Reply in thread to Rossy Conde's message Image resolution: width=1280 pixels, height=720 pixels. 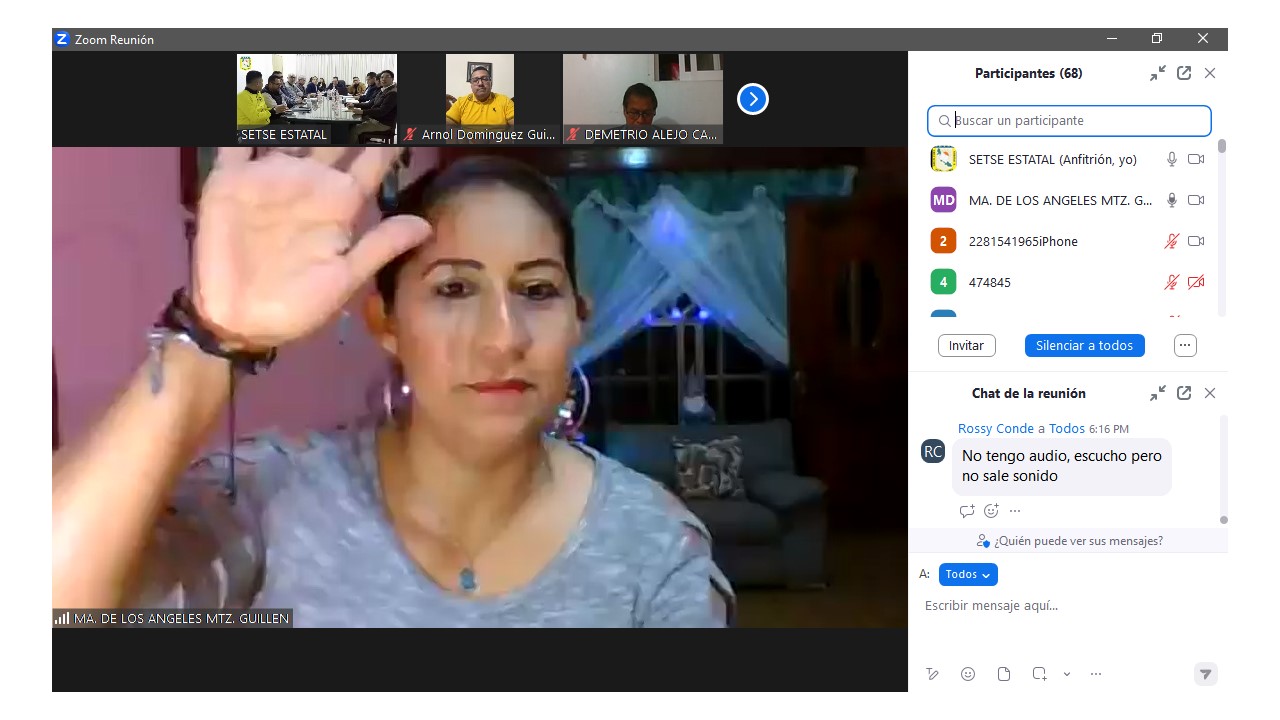pos(967,511)
